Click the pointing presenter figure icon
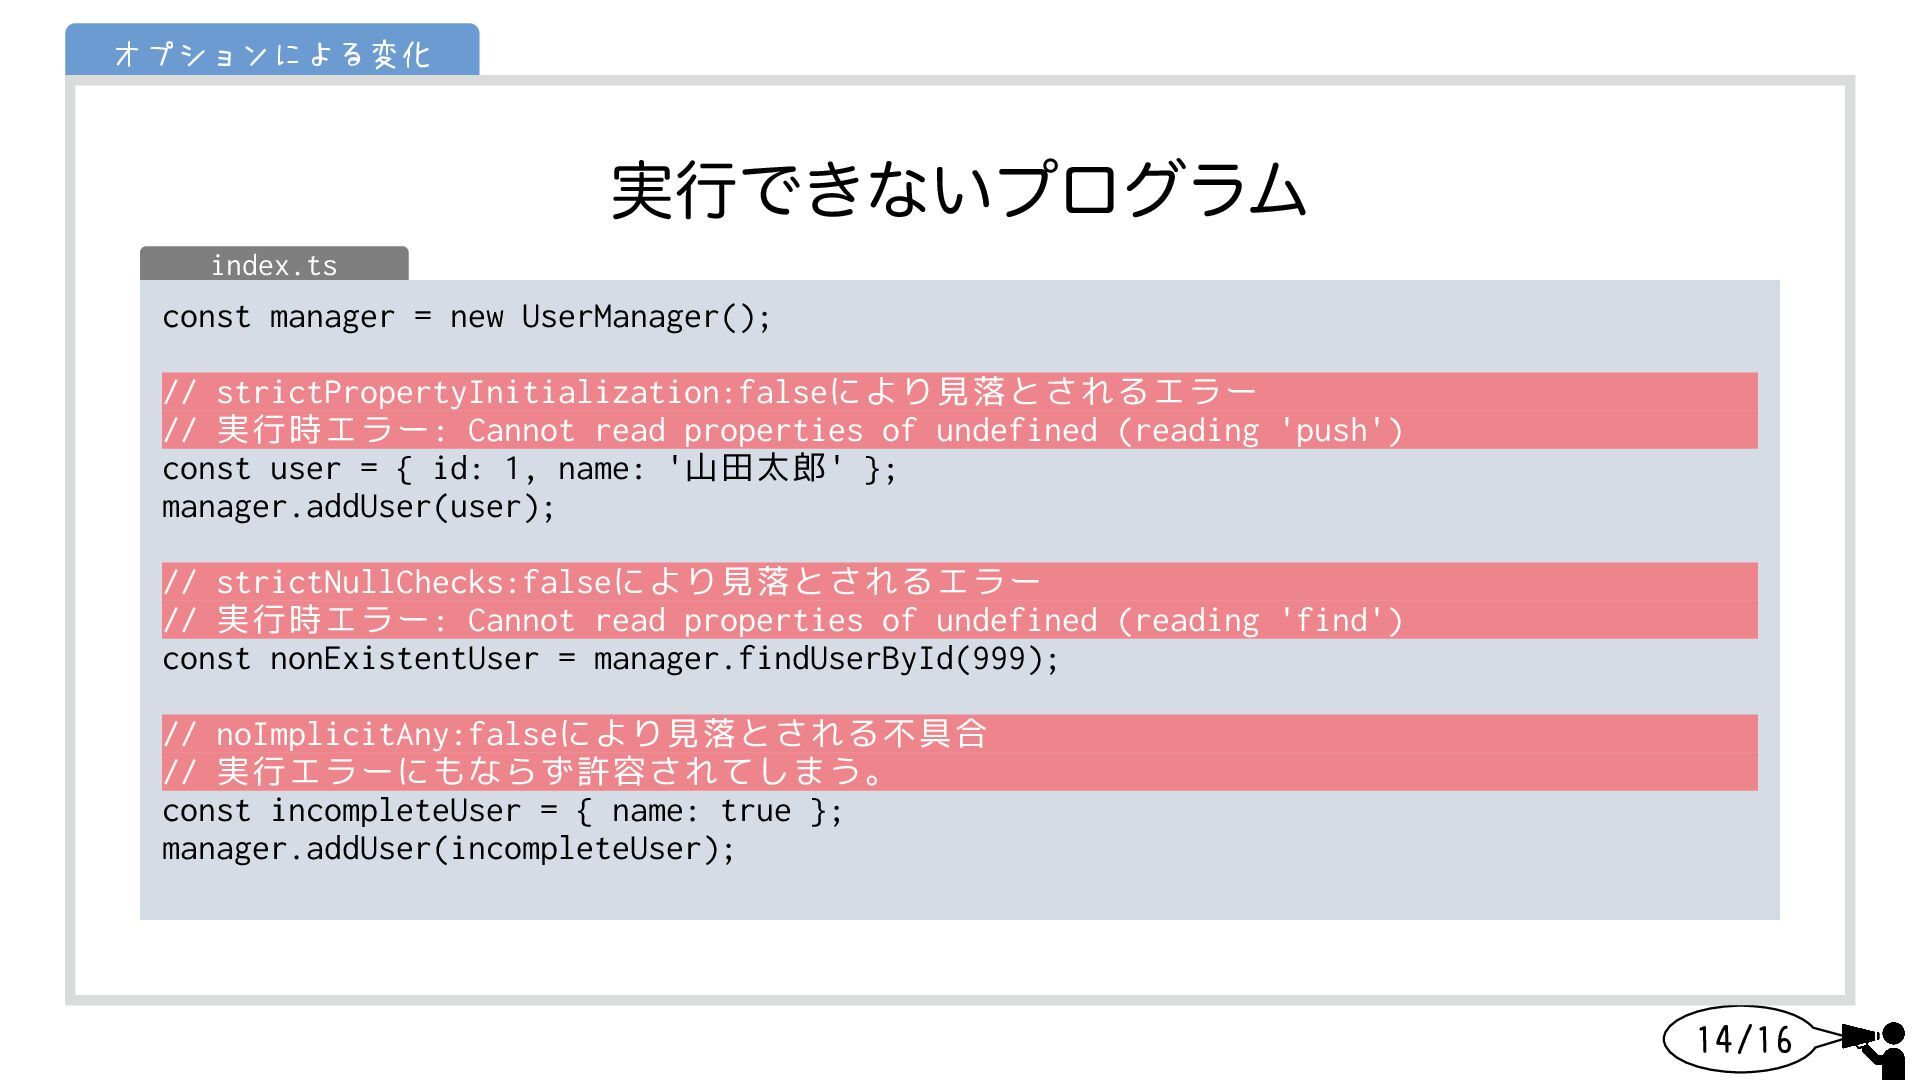Viewport: 1920px width, 1080px height. pos(1878,1046)
